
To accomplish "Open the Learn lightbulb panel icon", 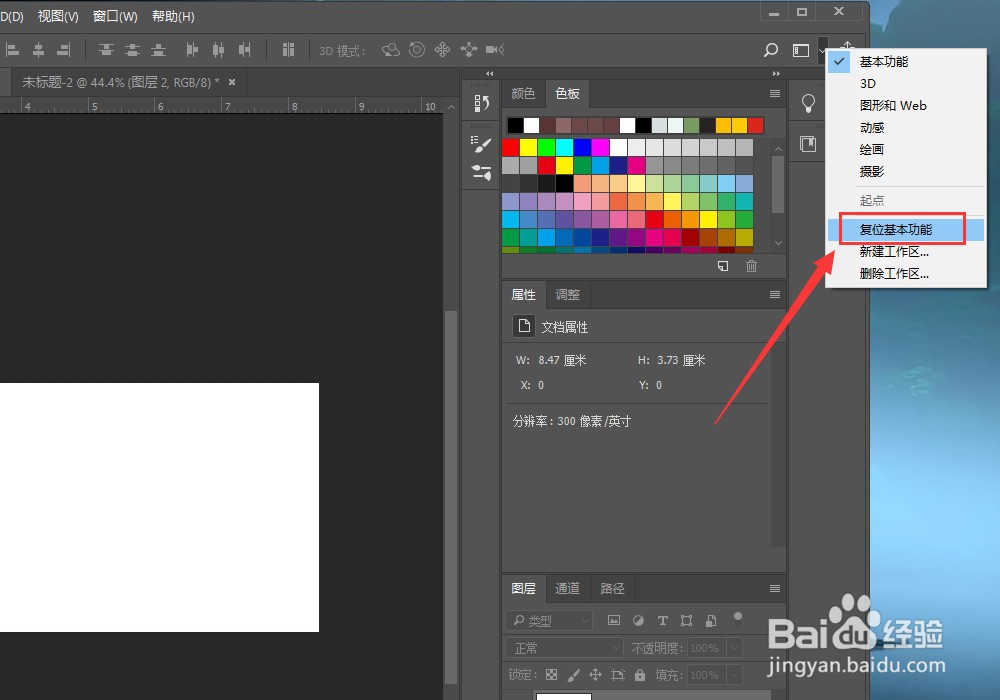I will [x=808, y=103].
